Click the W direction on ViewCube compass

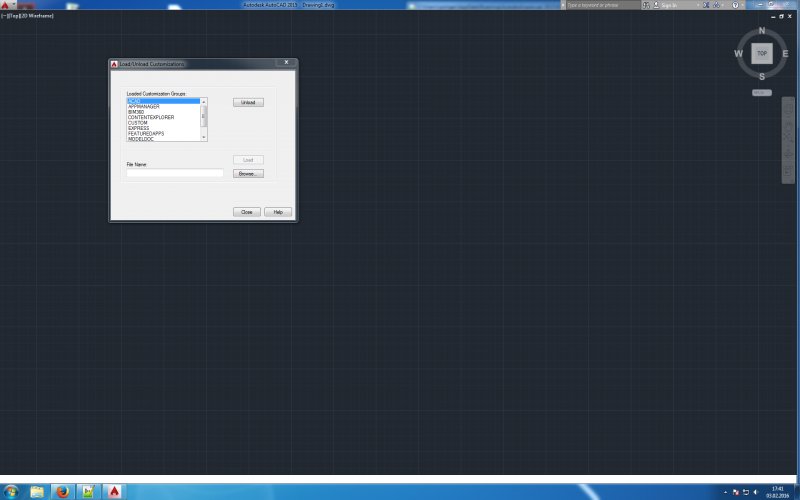pos(738,54)
